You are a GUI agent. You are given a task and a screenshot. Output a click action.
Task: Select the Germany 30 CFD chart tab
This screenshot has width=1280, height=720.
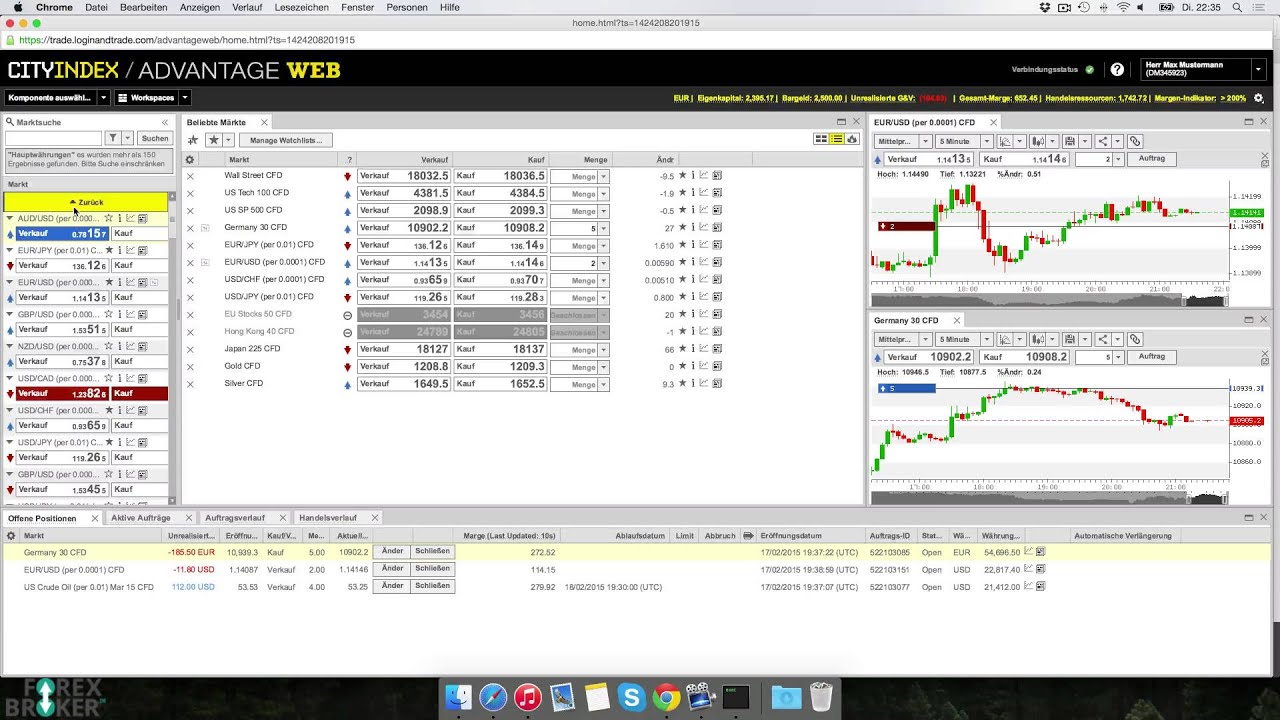point(906,320)
